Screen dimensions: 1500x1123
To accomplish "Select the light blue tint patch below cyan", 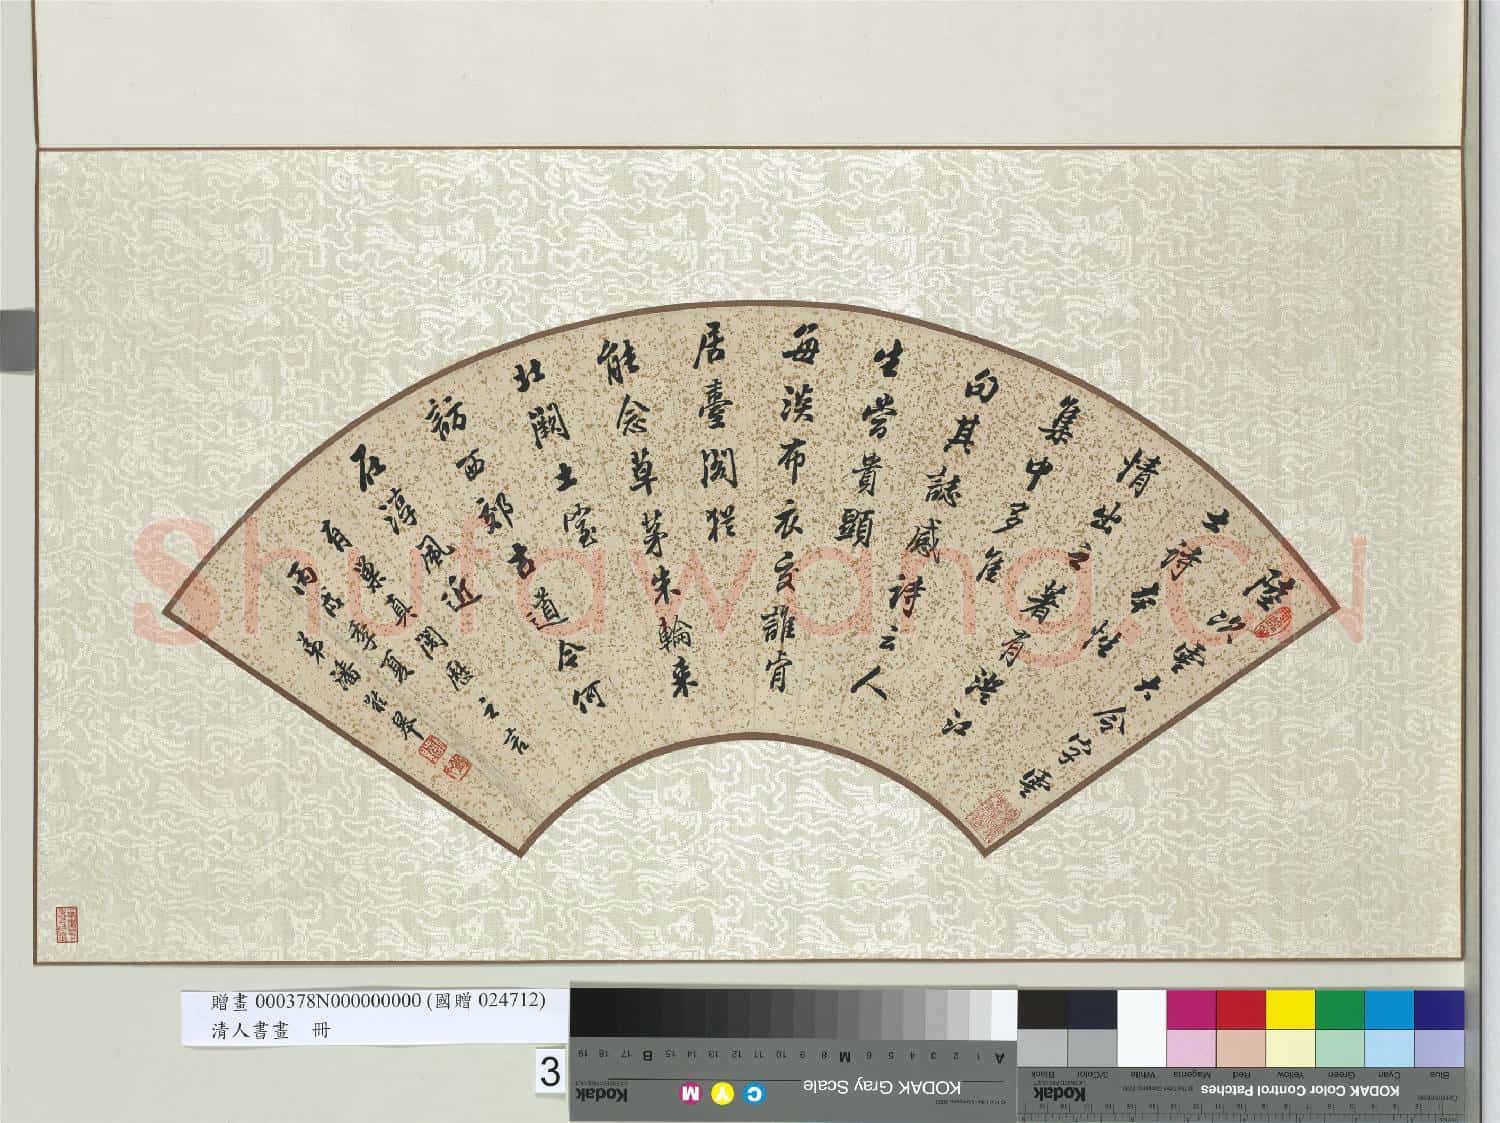I will (1389, 1046).
